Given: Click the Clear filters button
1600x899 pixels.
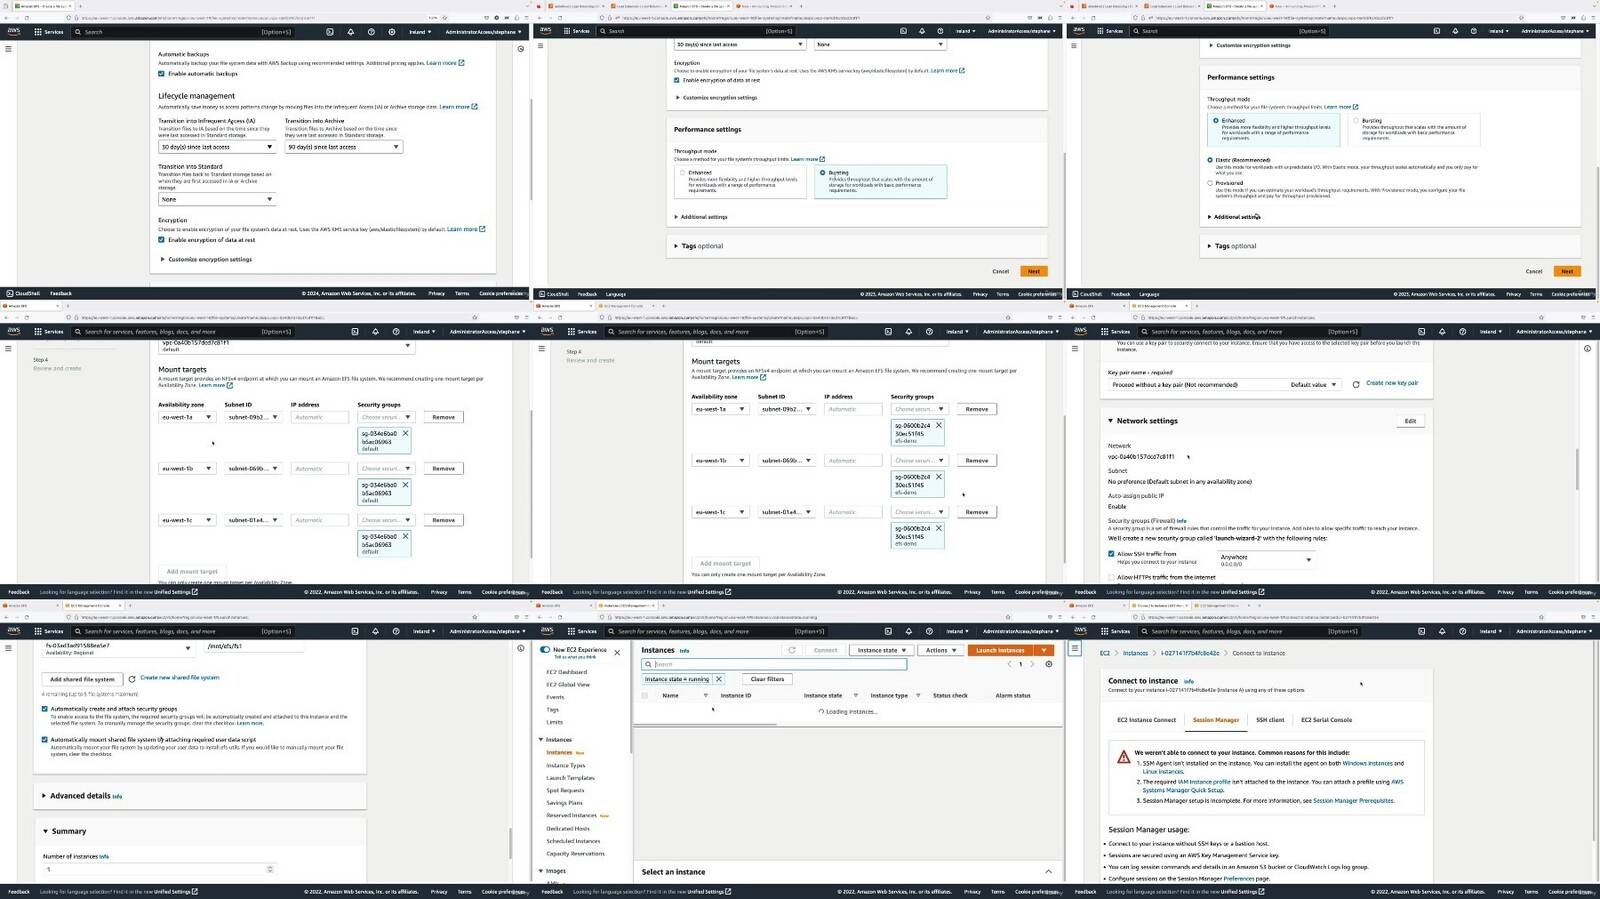Looking at the screenshot, I should click(767, 679).
